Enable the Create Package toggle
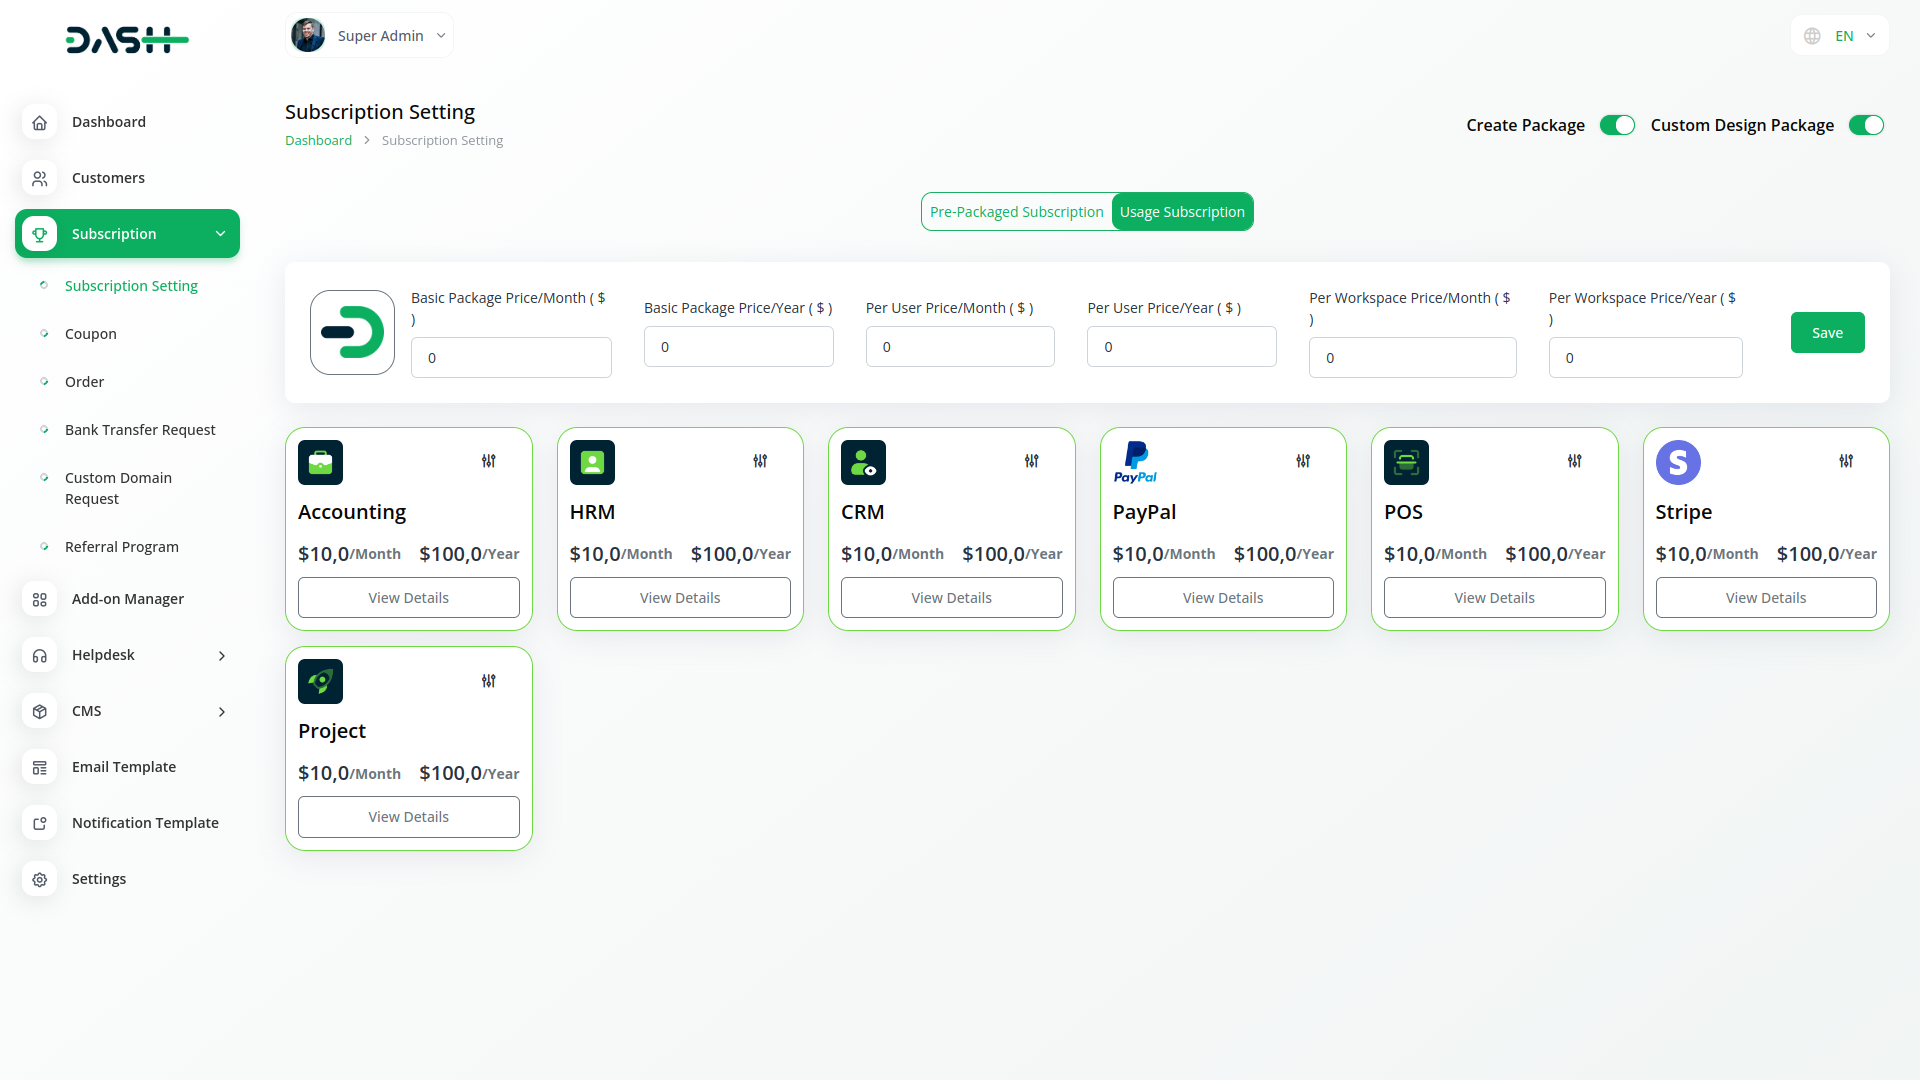1920x1080 pixels. click(x=1617, y=125)
